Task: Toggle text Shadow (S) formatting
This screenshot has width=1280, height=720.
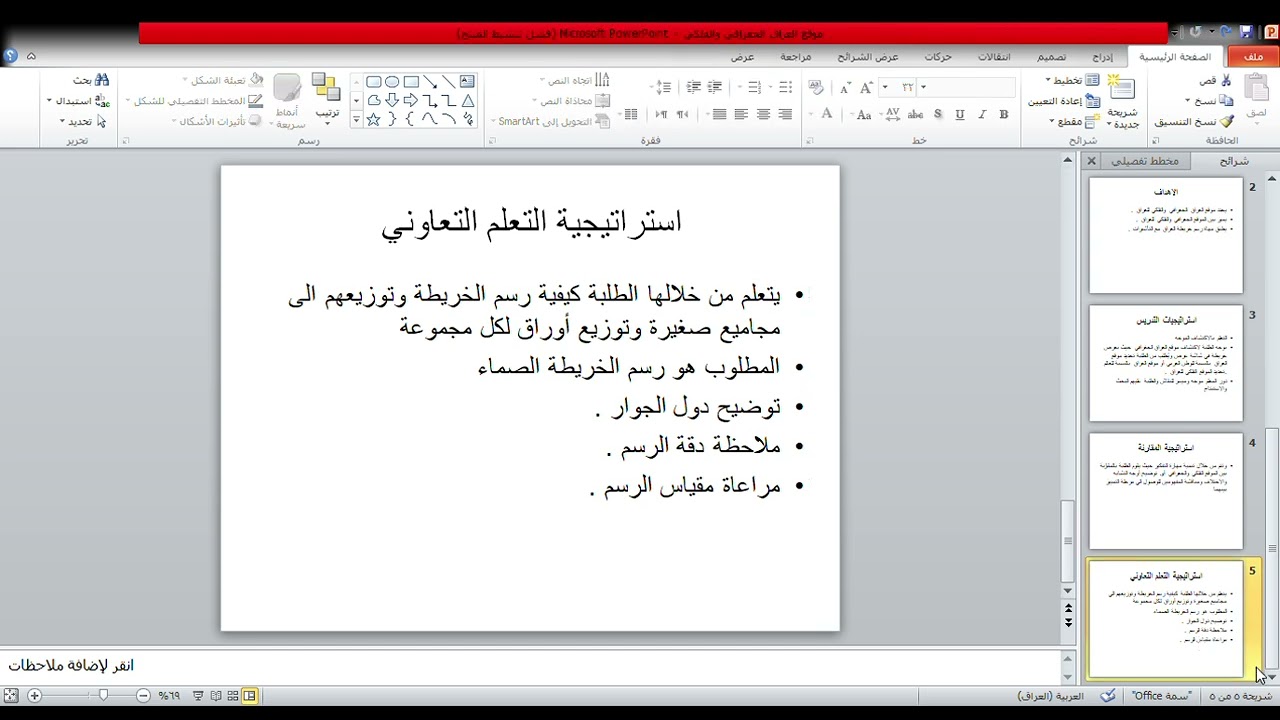Action: pyautogui.click(x=938, y=115)
